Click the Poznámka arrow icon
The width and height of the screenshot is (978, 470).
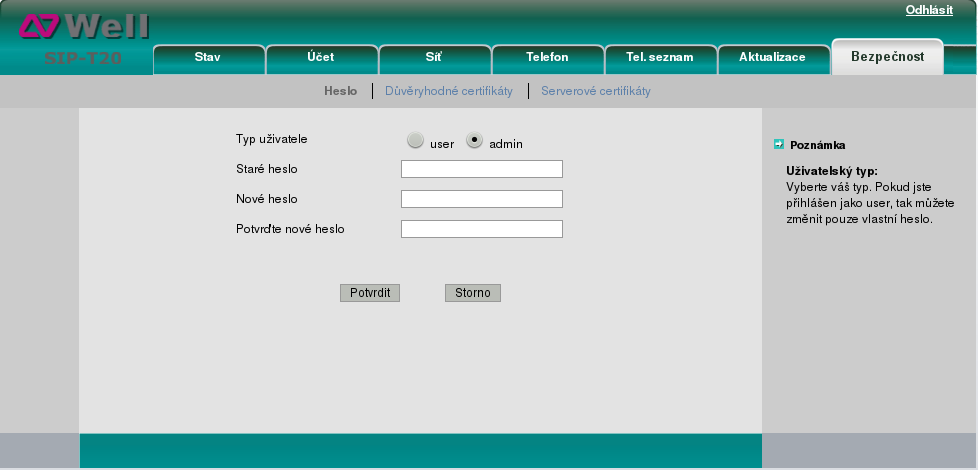pyautogui.click(x=778, y=144)
